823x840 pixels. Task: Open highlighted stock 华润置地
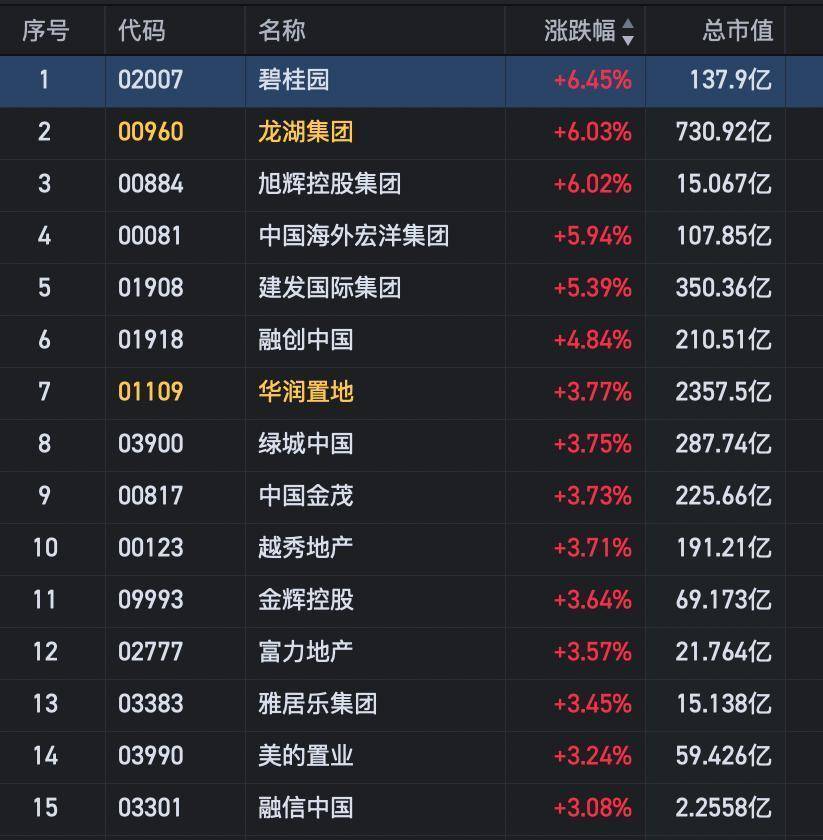click(305, 392)
